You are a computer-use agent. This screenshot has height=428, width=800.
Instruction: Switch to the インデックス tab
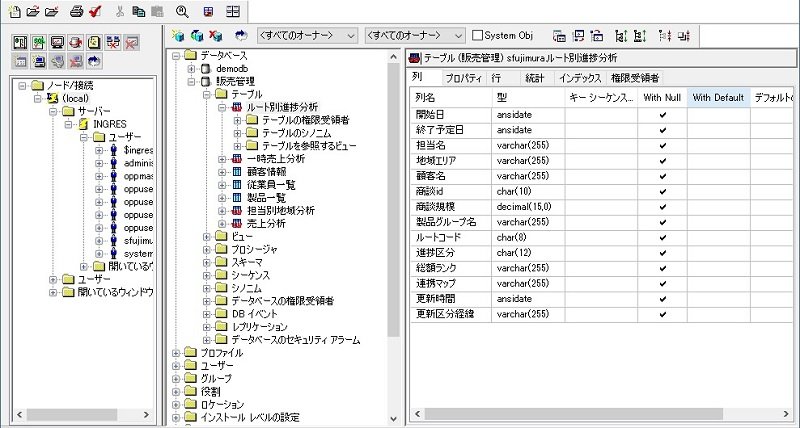tap(580, 78)
